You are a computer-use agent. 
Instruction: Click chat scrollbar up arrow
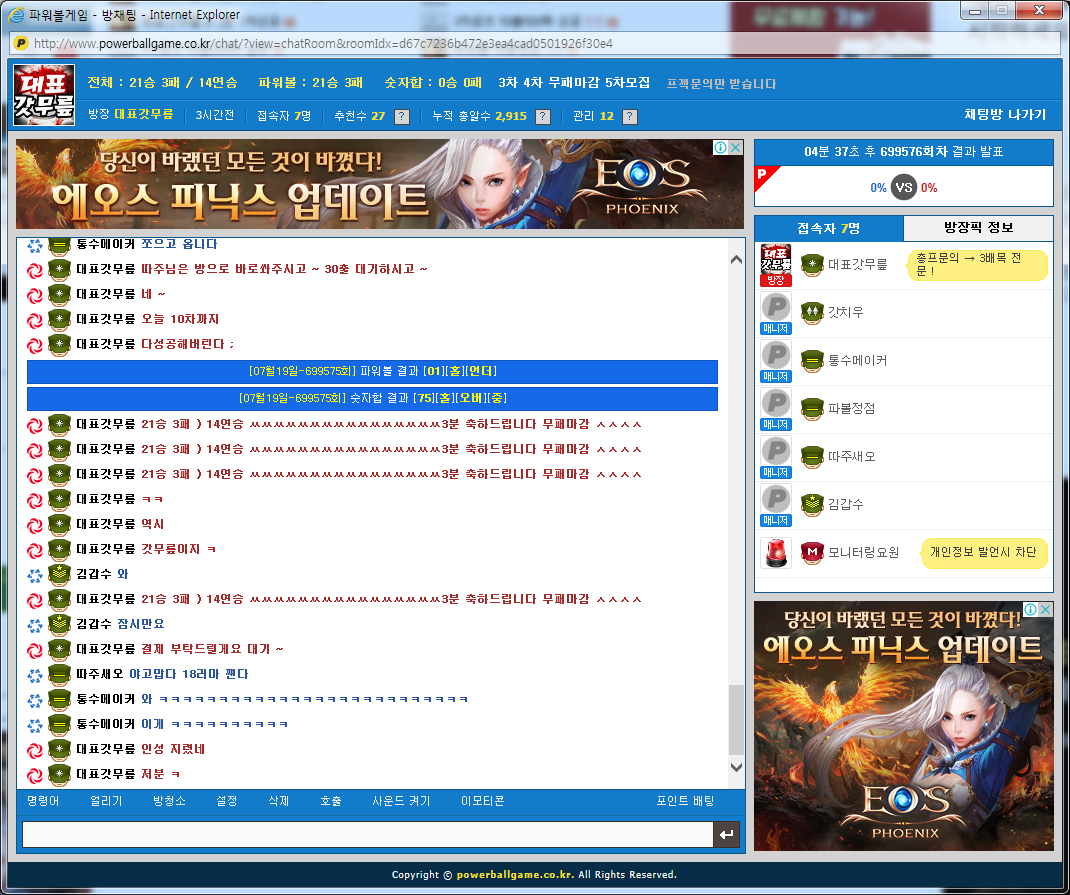(736, 259)
